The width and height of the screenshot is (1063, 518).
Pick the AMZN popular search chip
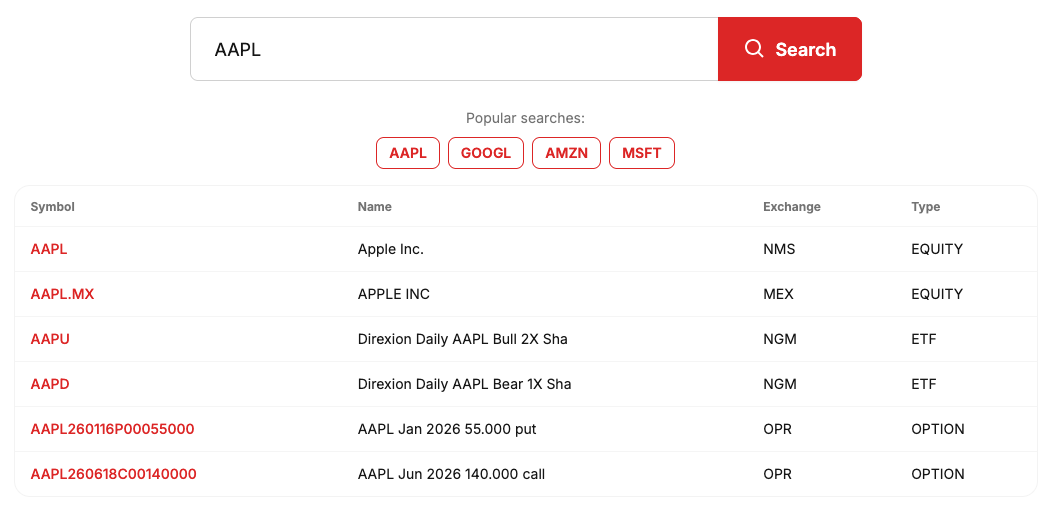coord(566,153)
